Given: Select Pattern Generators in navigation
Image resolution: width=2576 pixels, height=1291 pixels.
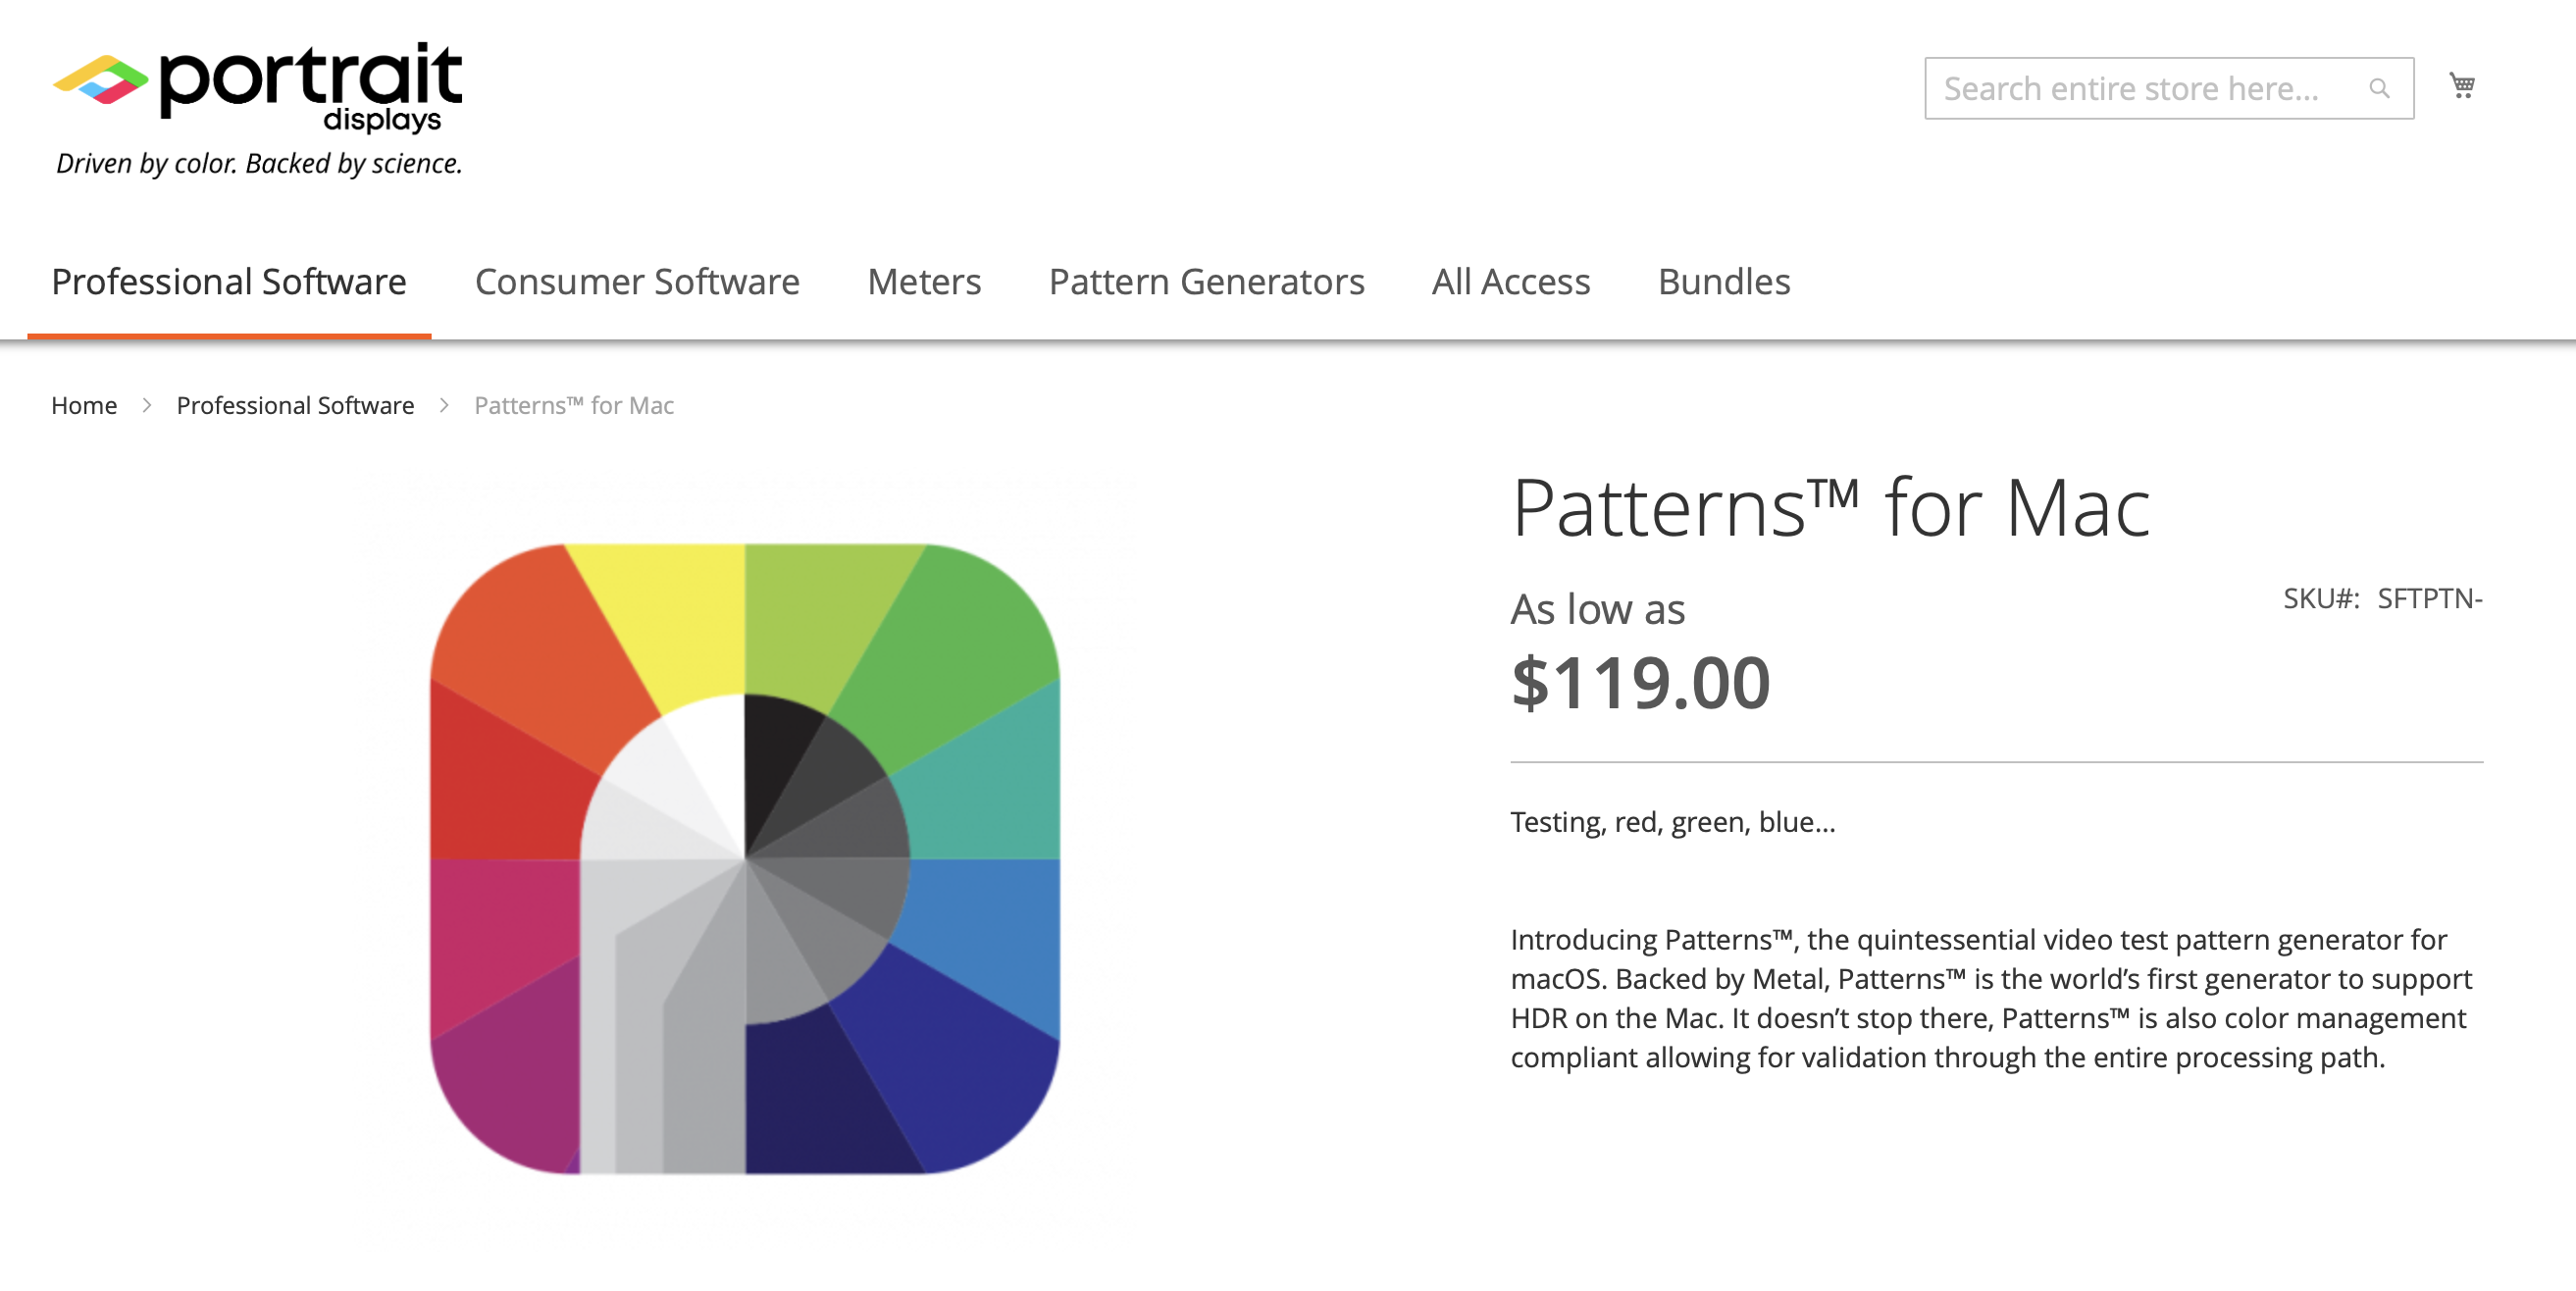Looking at the screenshot, I should pyautogui.click(x=1206, y=282).
